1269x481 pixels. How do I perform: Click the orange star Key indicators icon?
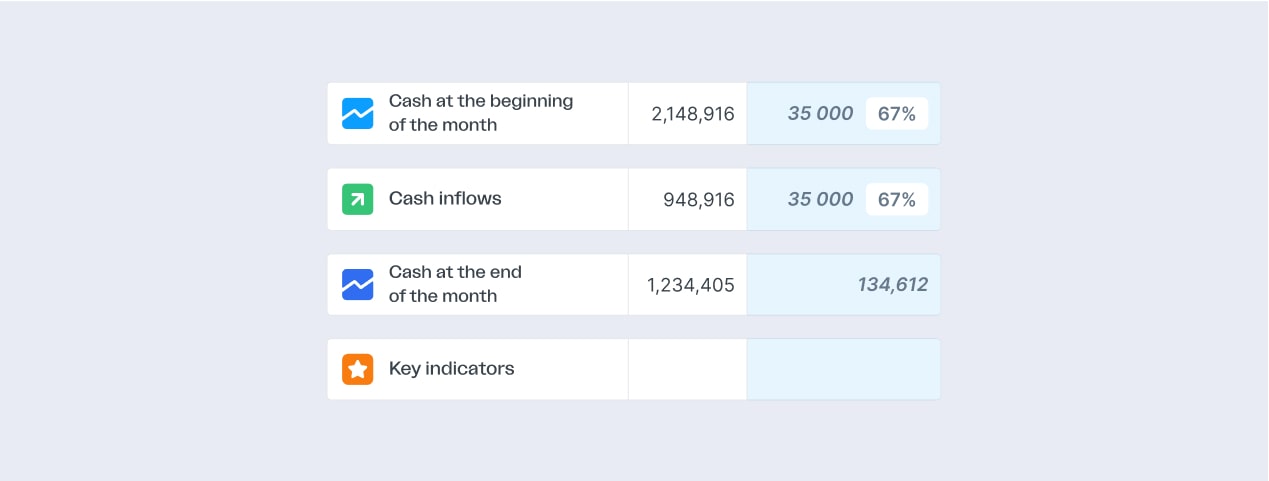[357, 369]
